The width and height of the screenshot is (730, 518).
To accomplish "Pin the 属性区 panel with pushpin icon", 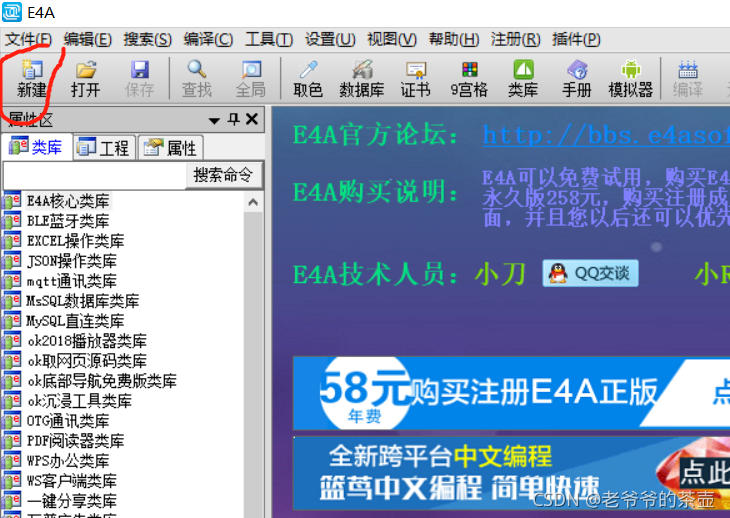I will pyautogui.click(x=233, y=120).
